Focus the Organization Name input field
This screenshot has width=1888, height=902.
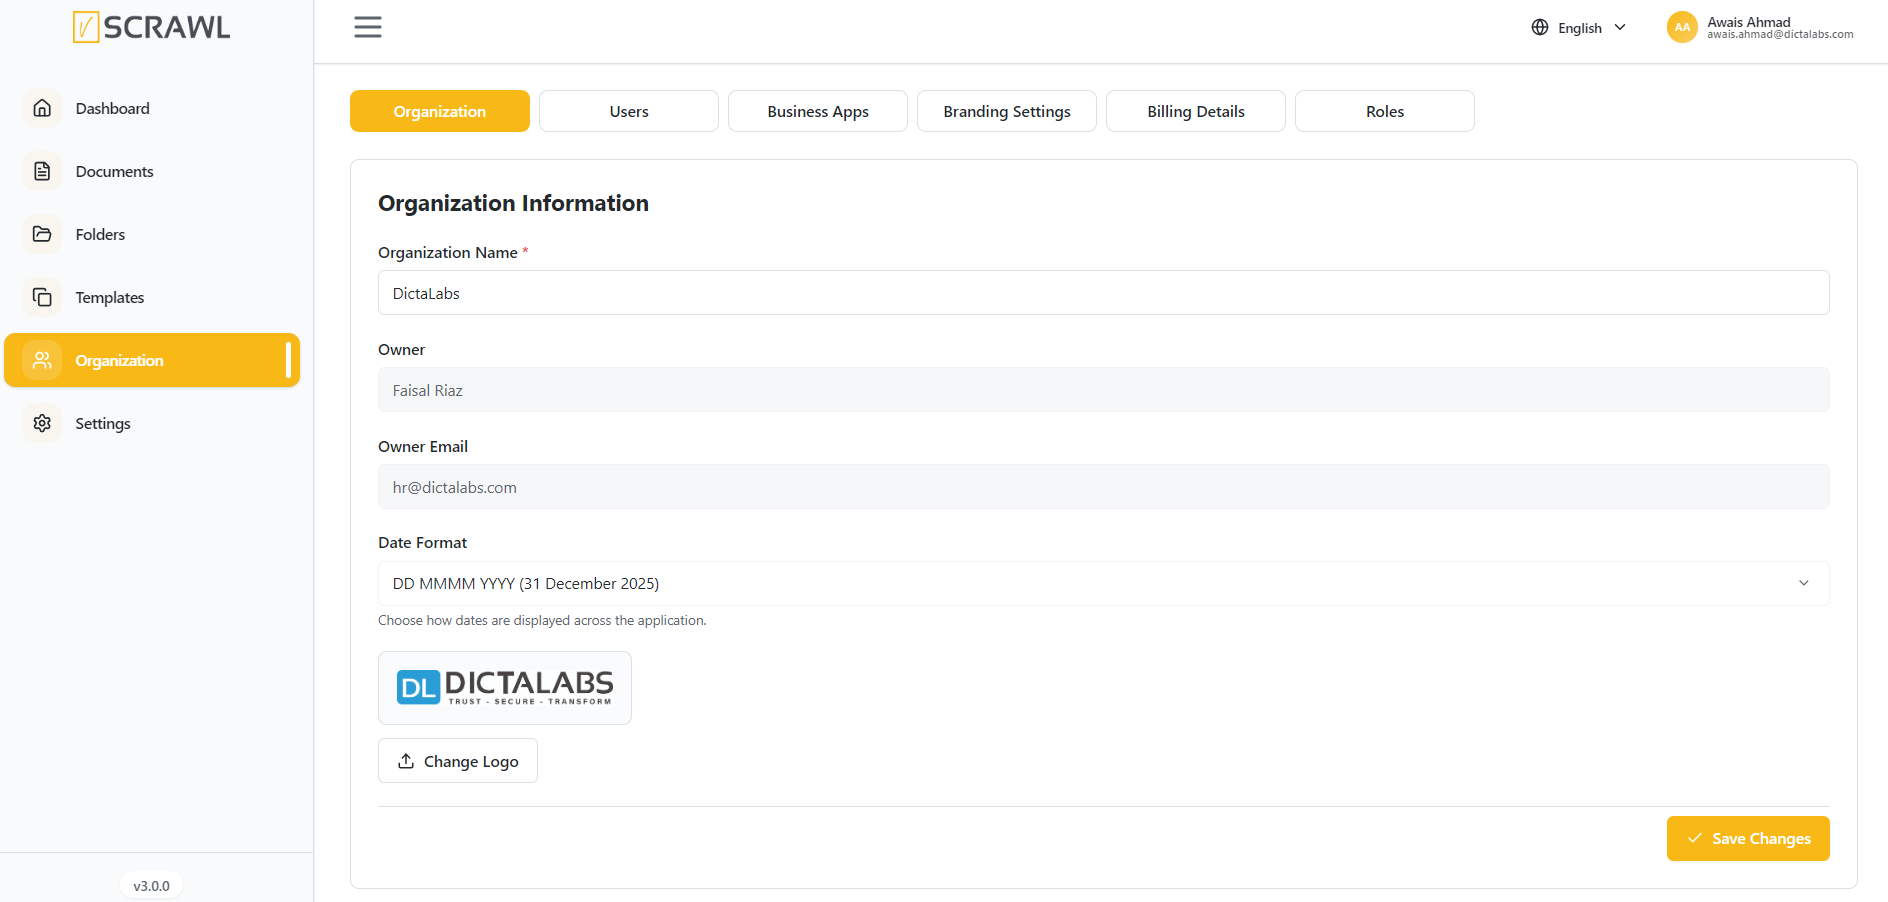click(1103, 293)
